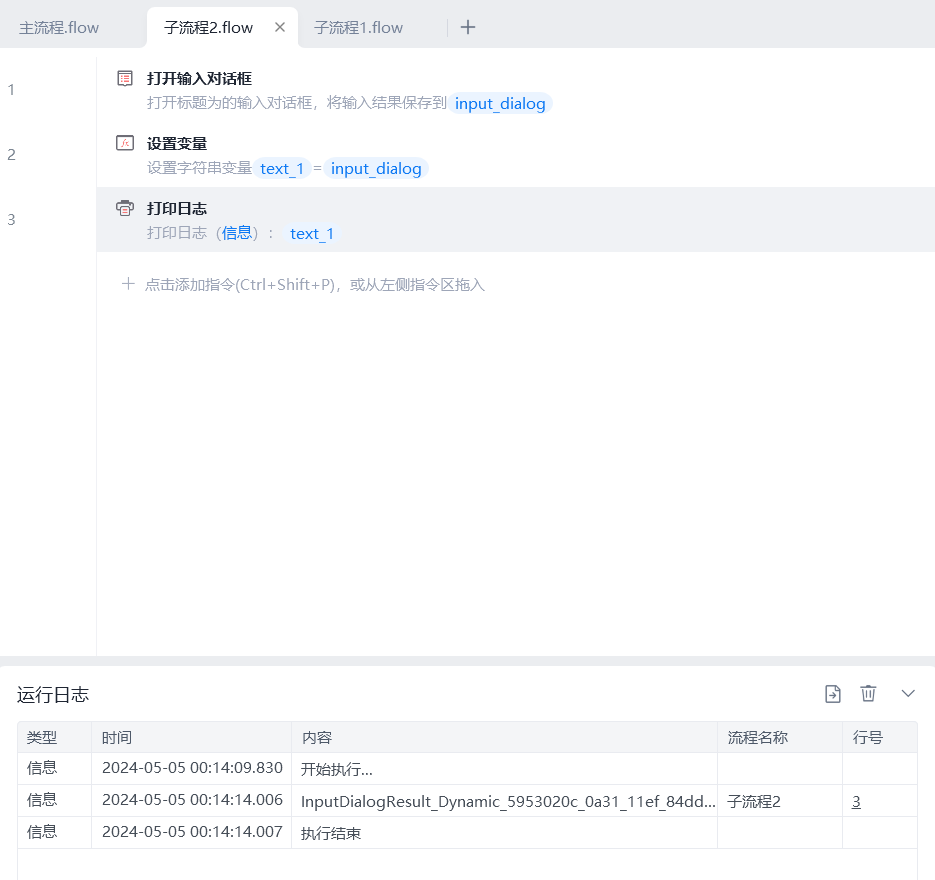Click the text_1 variable in set variable step
The image size is (935, 880).
coord(281,169)
